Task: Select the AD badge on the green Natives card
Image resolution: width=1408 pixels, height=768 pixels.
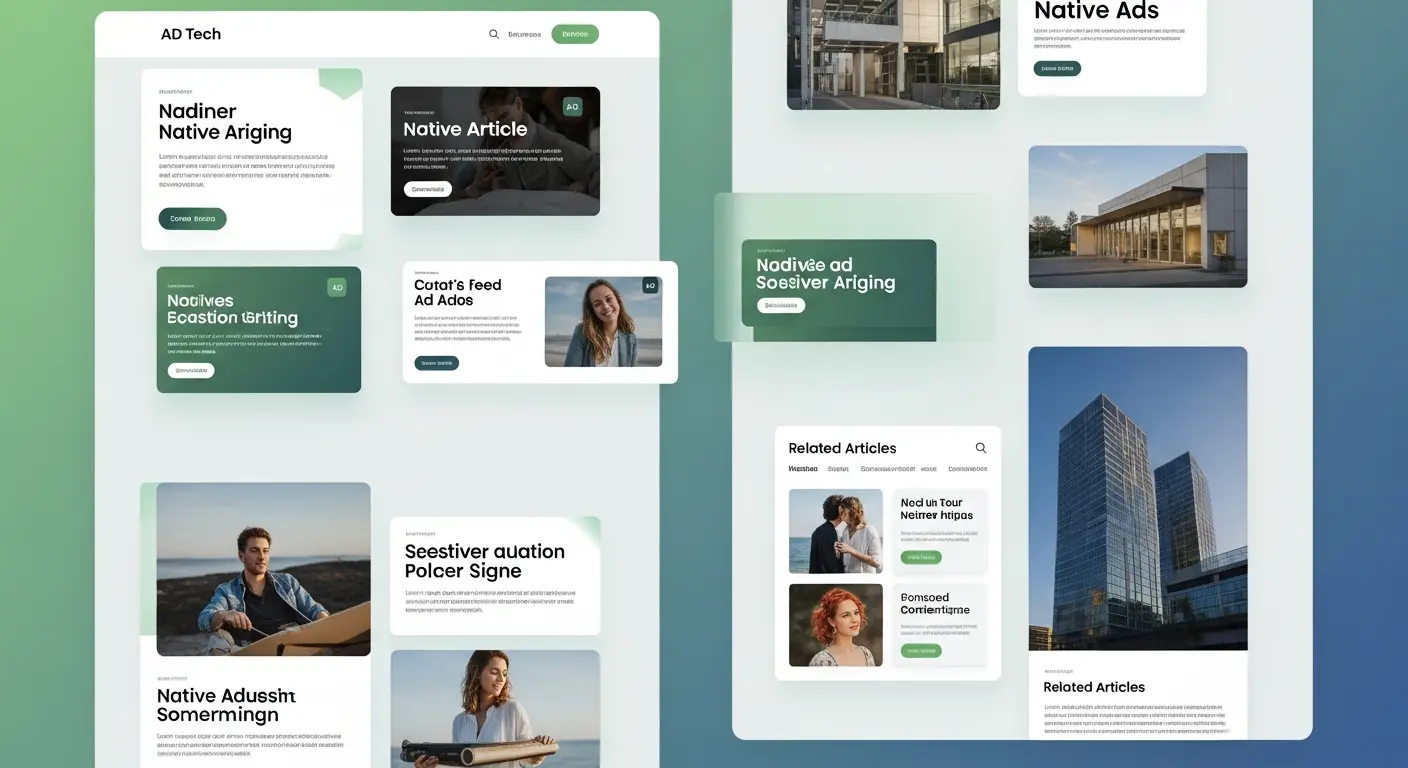Action: pyautogui.click(x=337, y=286)
